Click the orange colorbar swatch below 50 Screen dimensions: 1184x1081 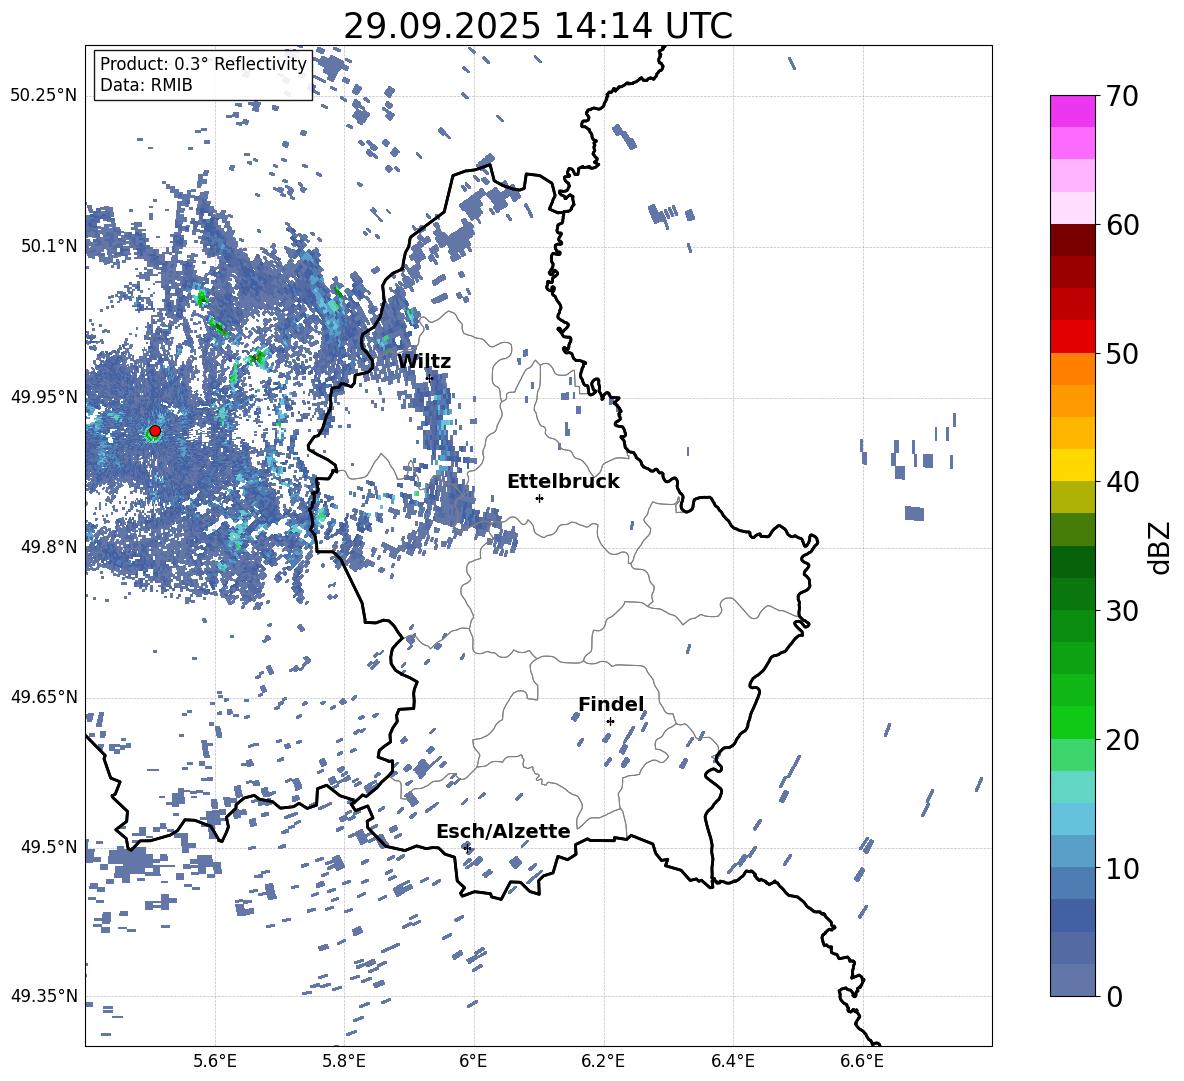(1073, 369)
